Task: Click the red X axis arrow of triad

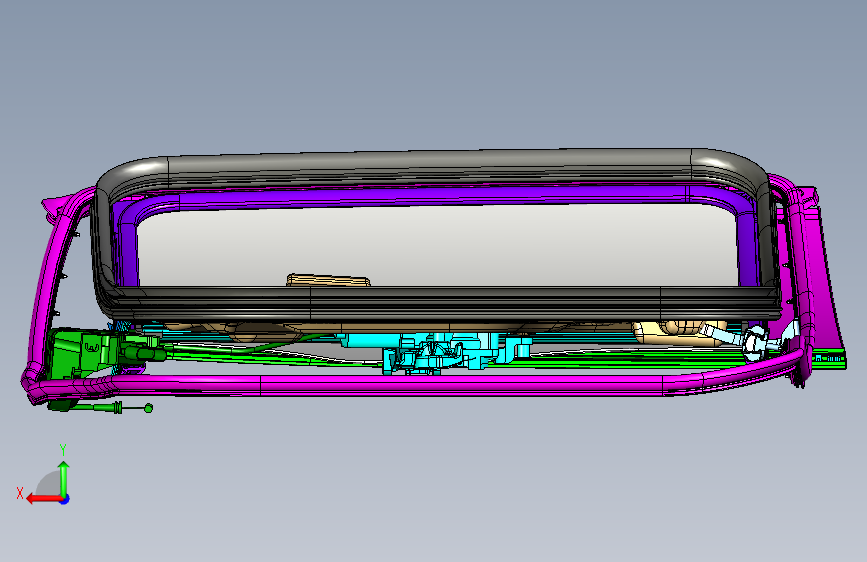Action: (x=43, y=499)
